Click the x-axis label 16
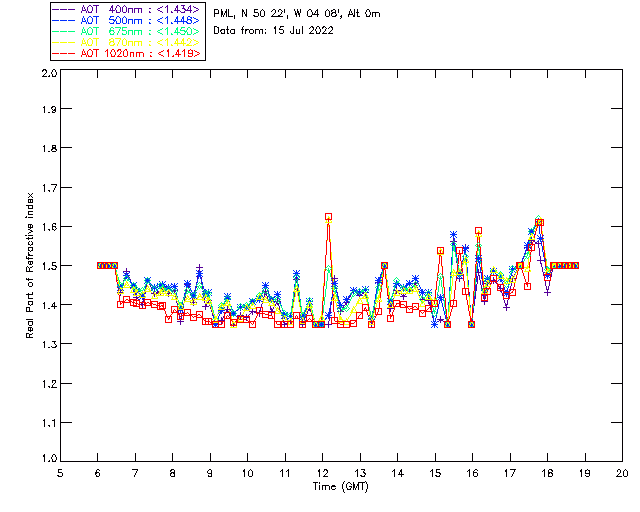640x512 pixels. tap(472, 473)
